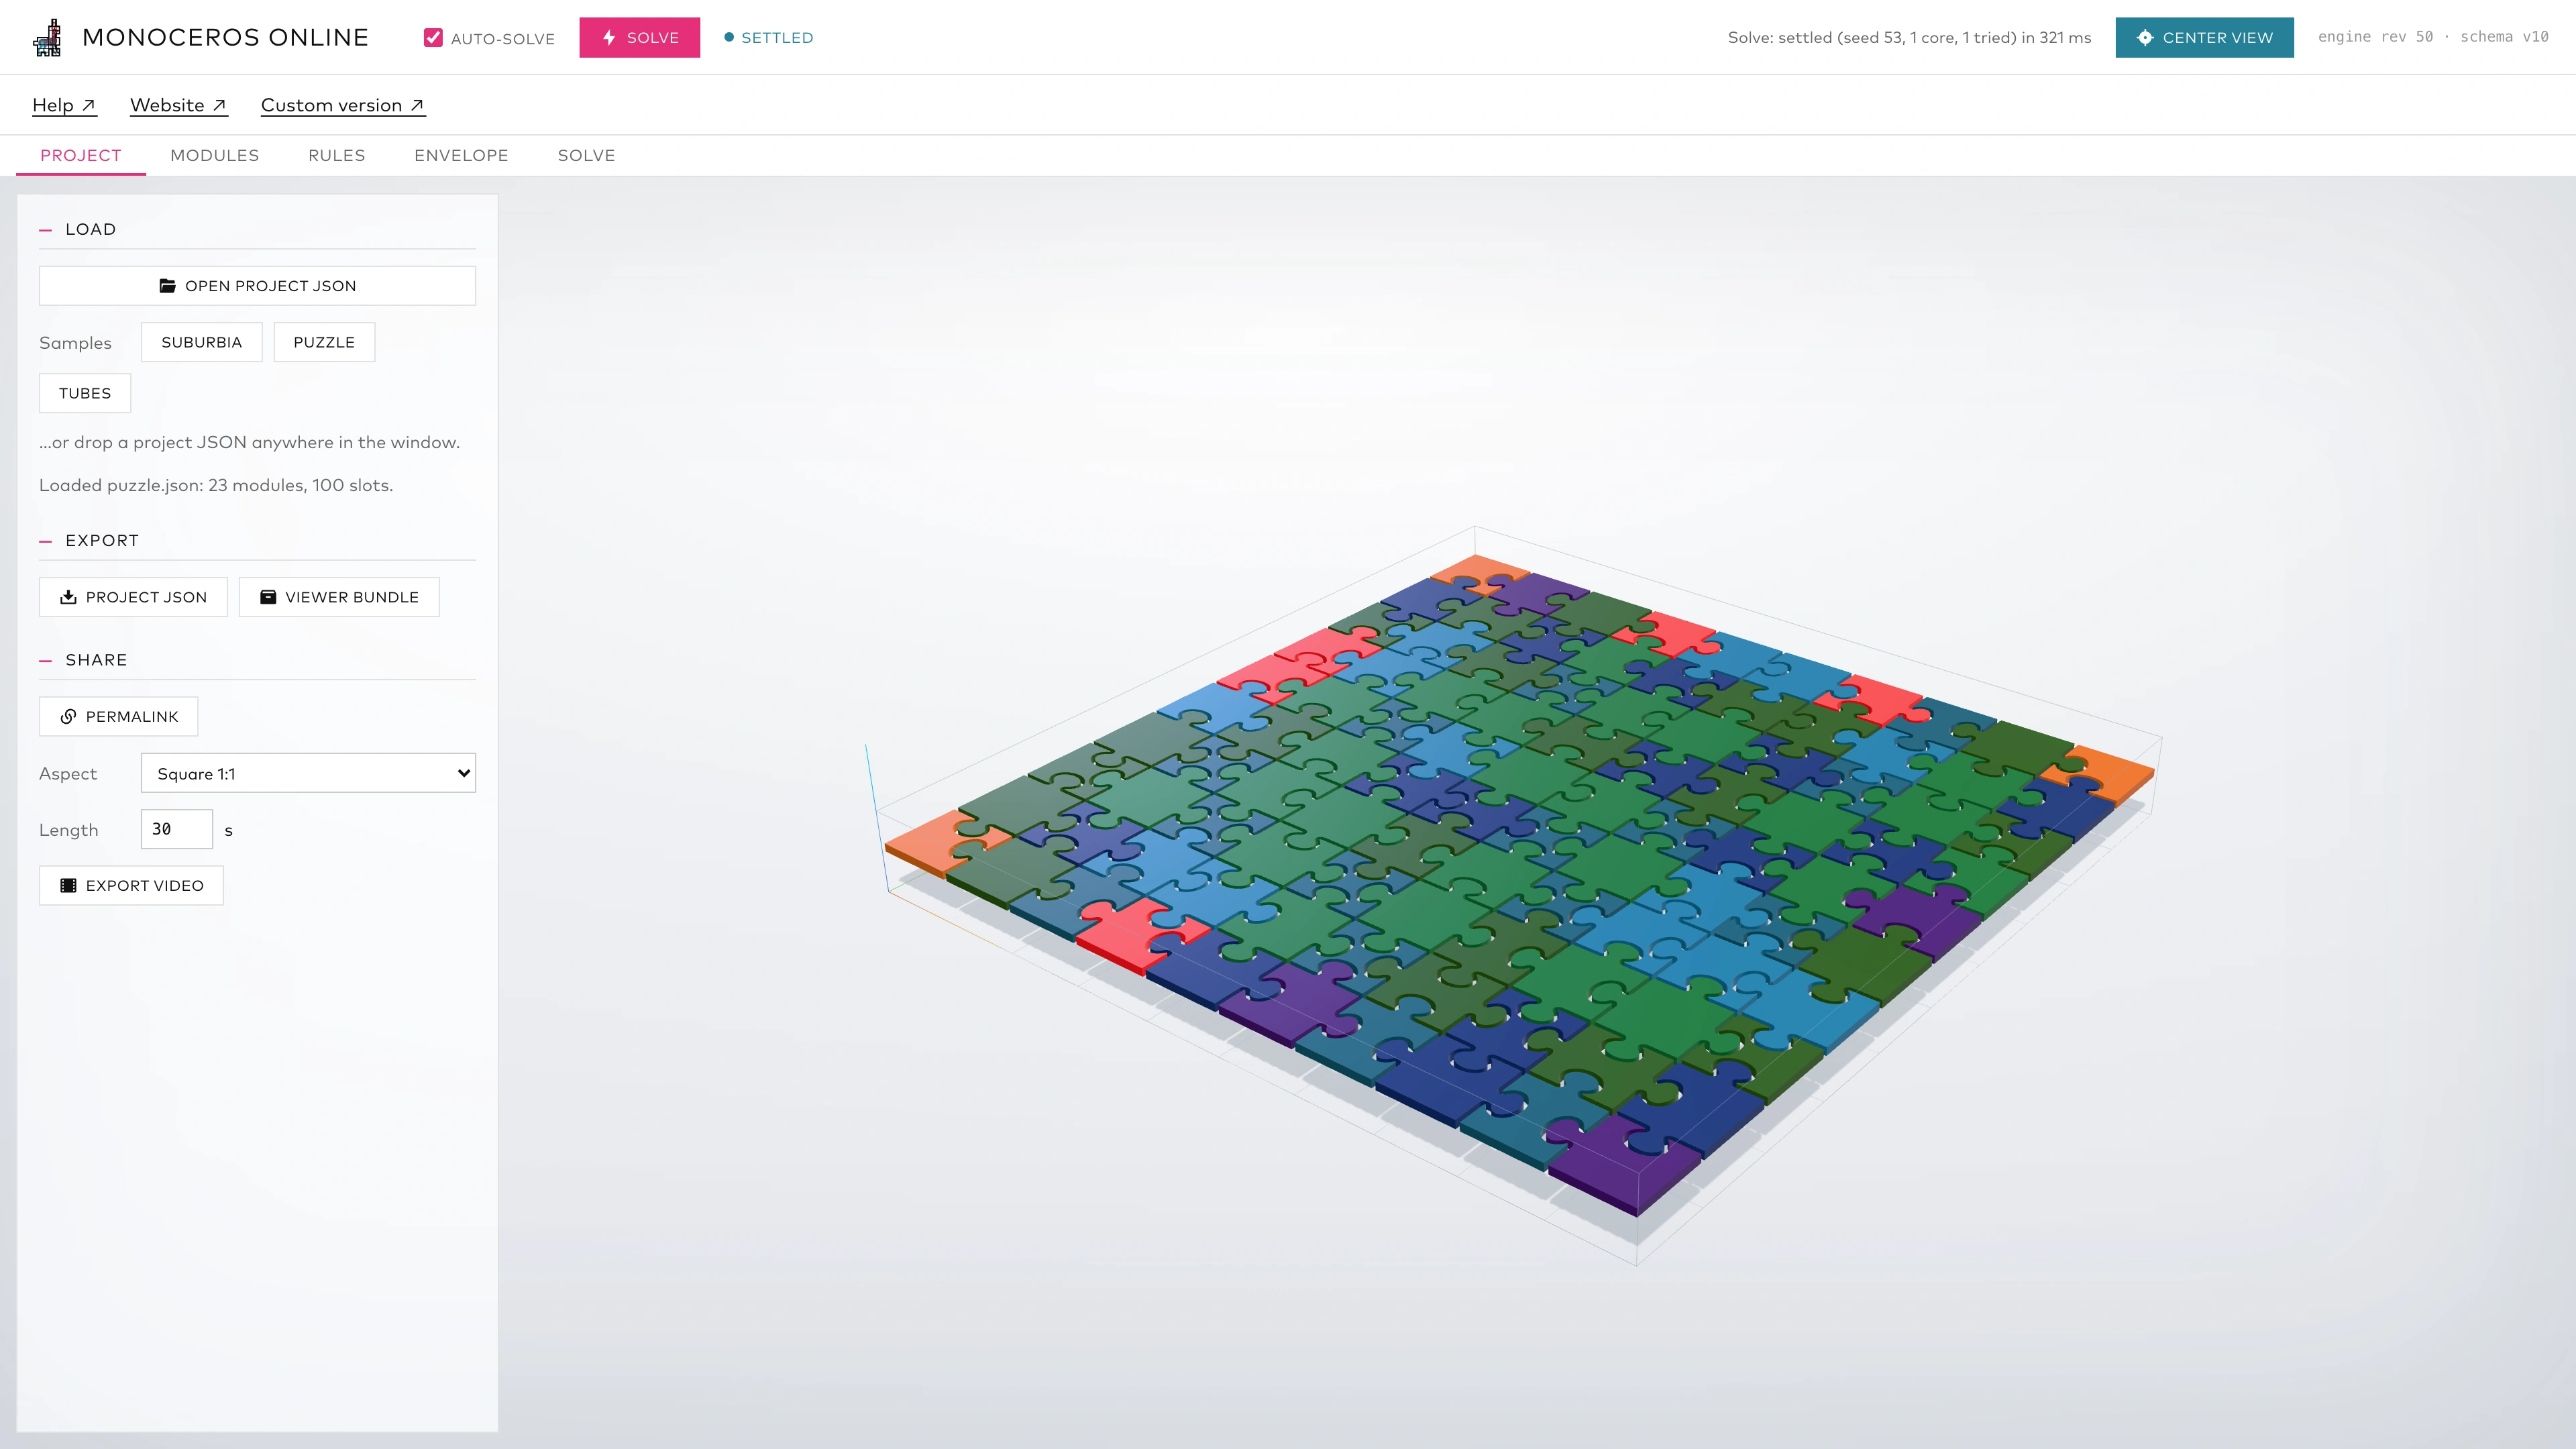Click the lightning bolt icon on Solve
Screen dimensions: 2576x1449
609,38
